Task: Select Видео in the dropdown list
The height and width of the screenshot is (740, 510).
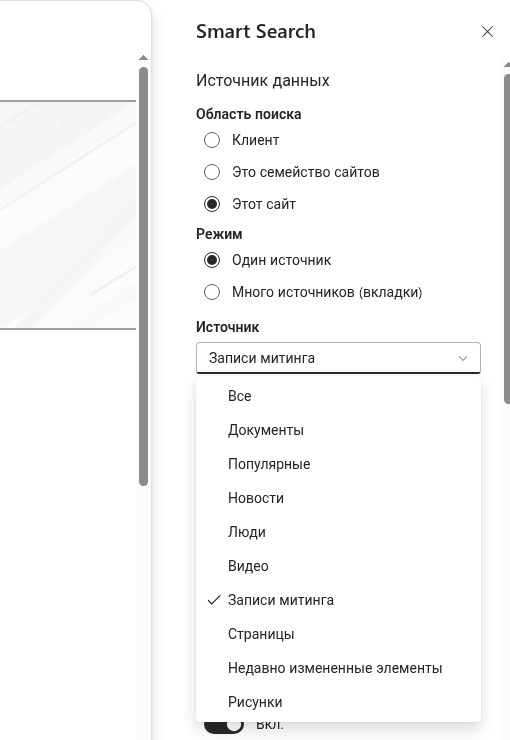Action: [338, 566]
